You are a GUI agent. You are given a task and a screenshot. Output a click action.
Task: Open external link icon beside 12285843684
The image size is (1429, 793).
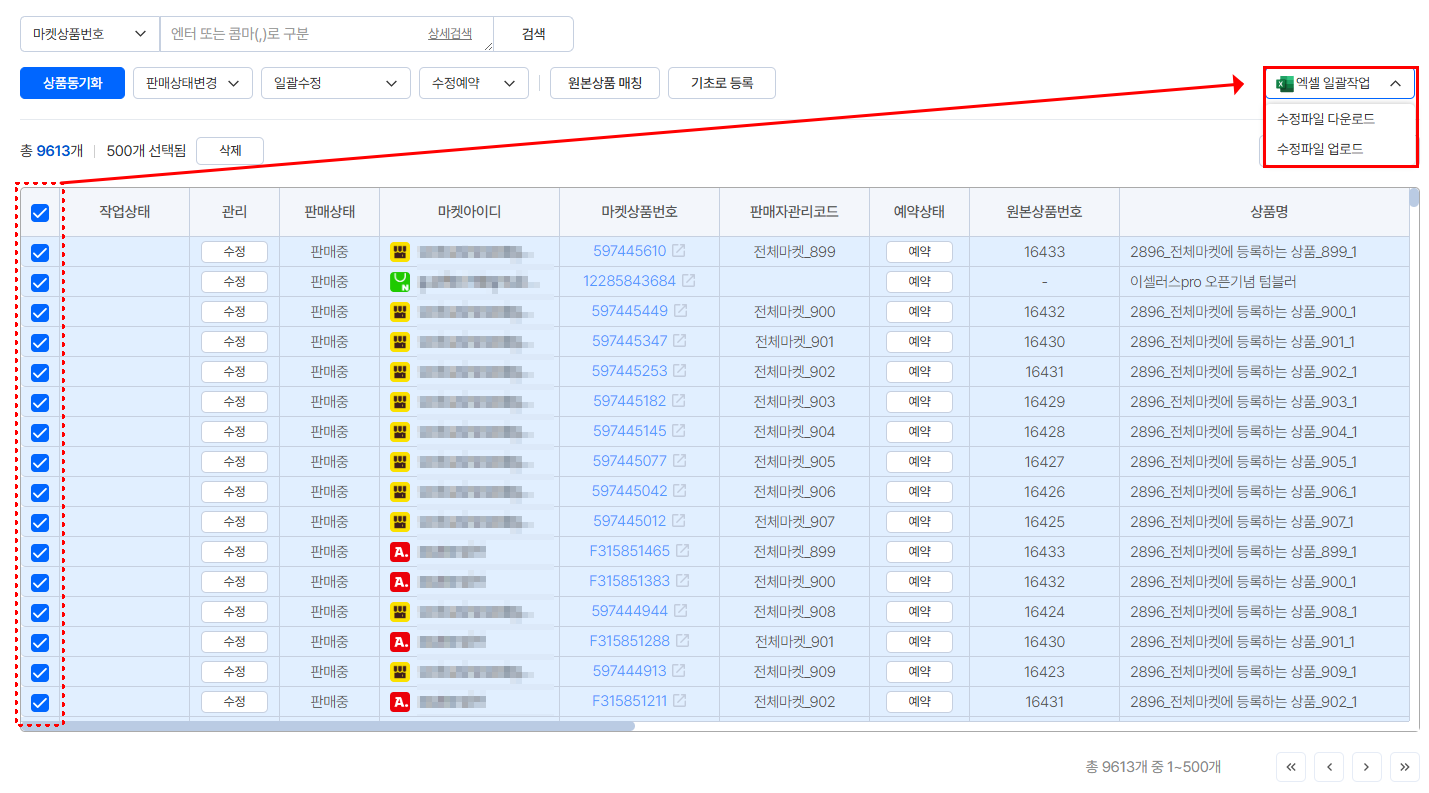688,281
